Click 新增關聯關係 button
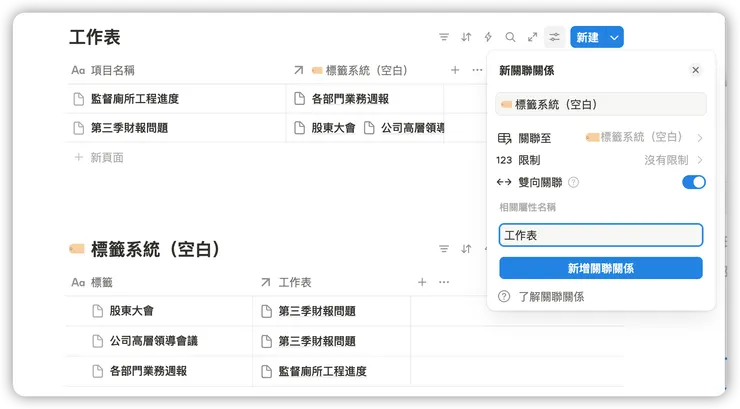Viewport: 740px width, 409px height. pyautogui.click(x=601, y=268)
